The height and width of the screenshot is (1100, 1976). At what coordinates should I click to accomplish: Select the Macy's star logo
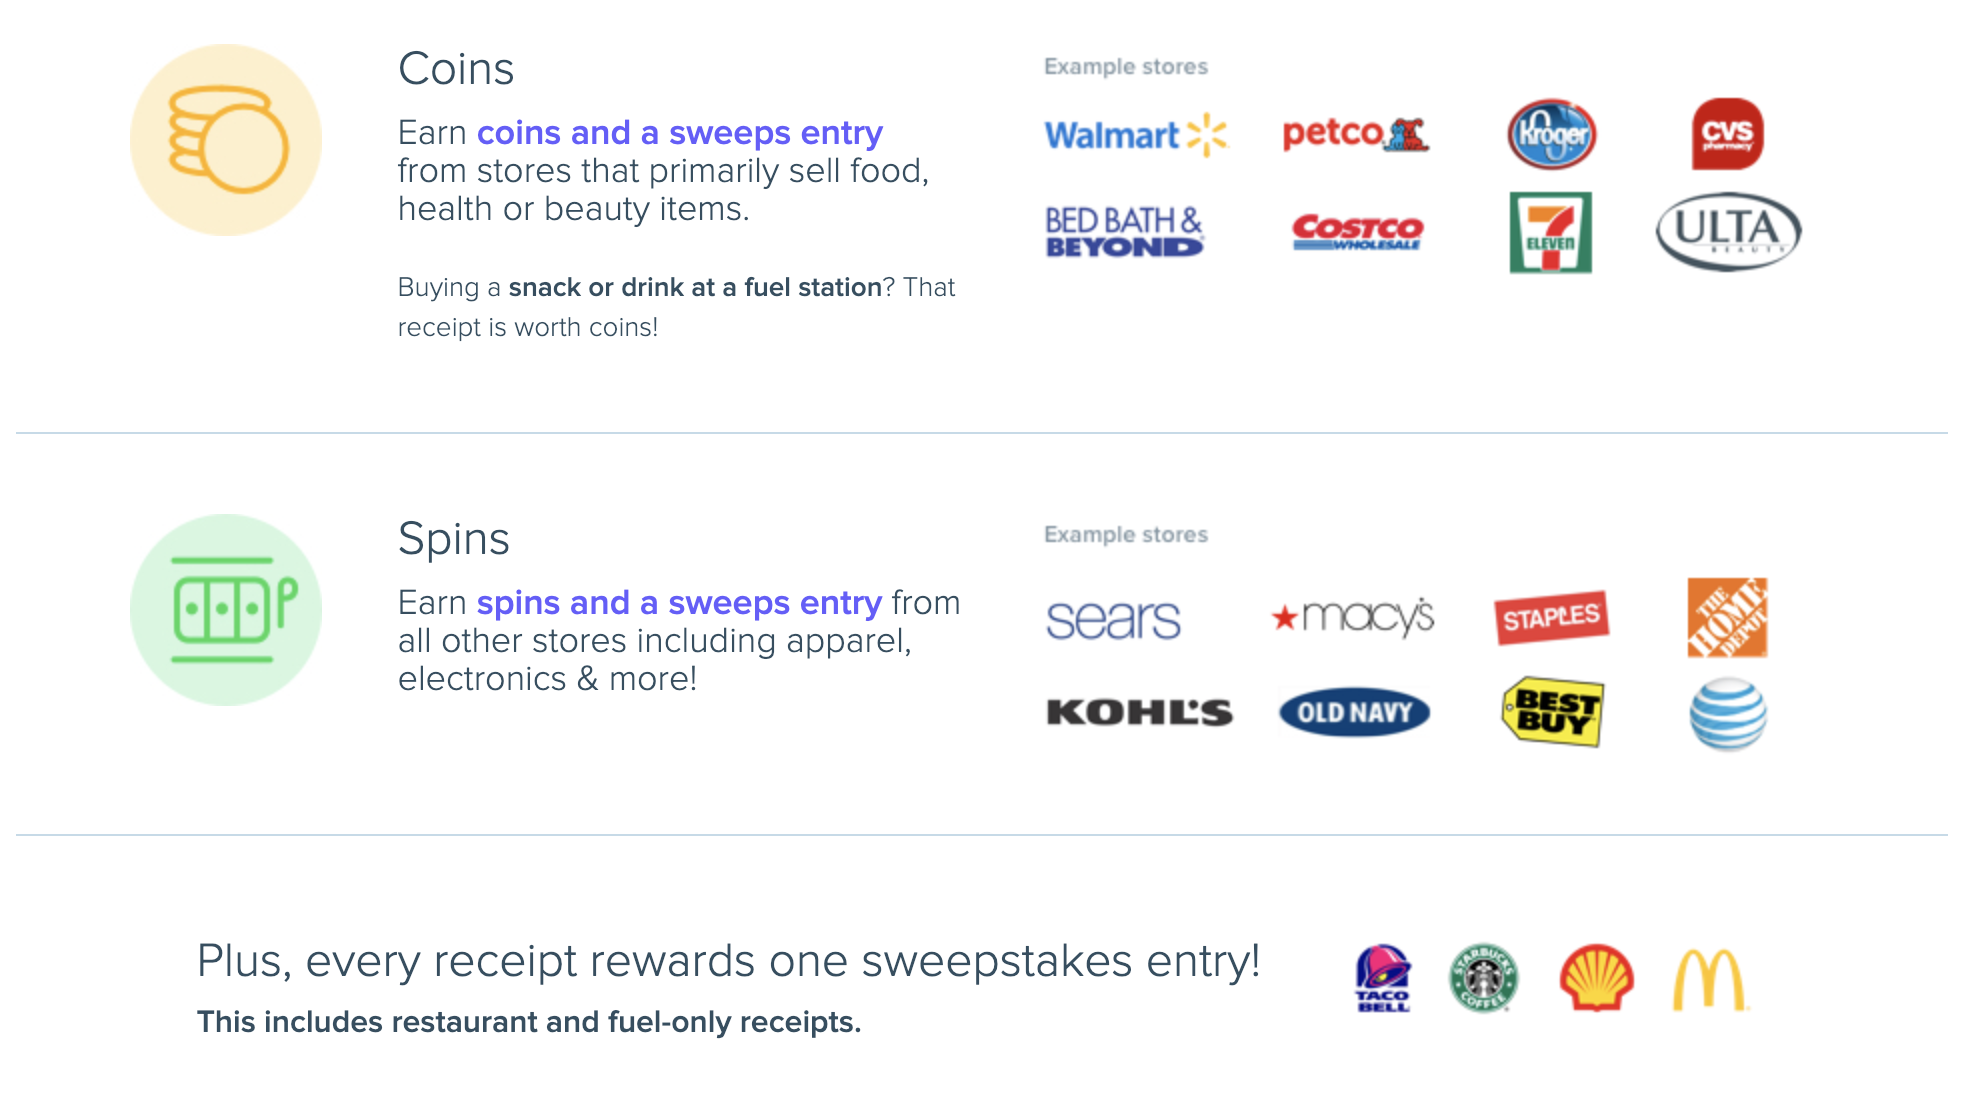pos(1353,617)
